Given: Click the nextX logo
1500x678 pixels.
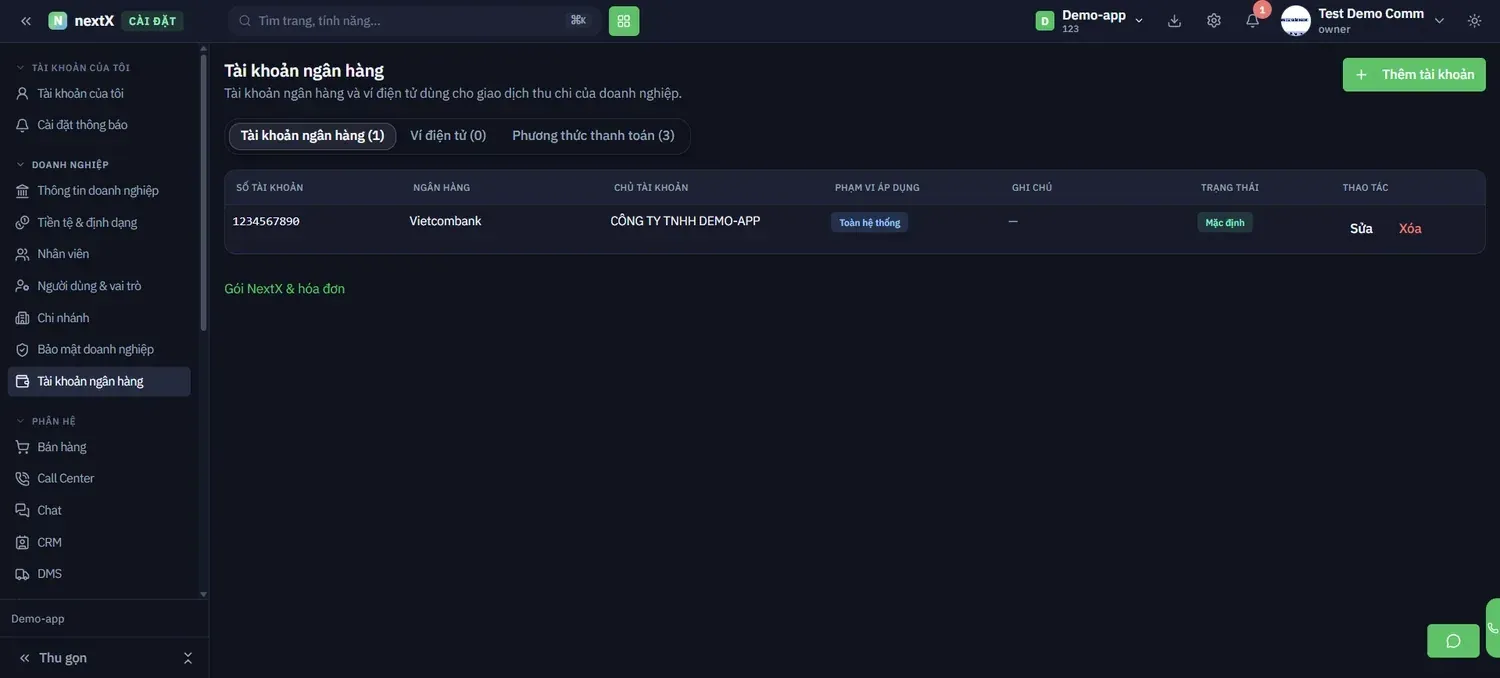Looking at the screenshot, I should [81, 21].
